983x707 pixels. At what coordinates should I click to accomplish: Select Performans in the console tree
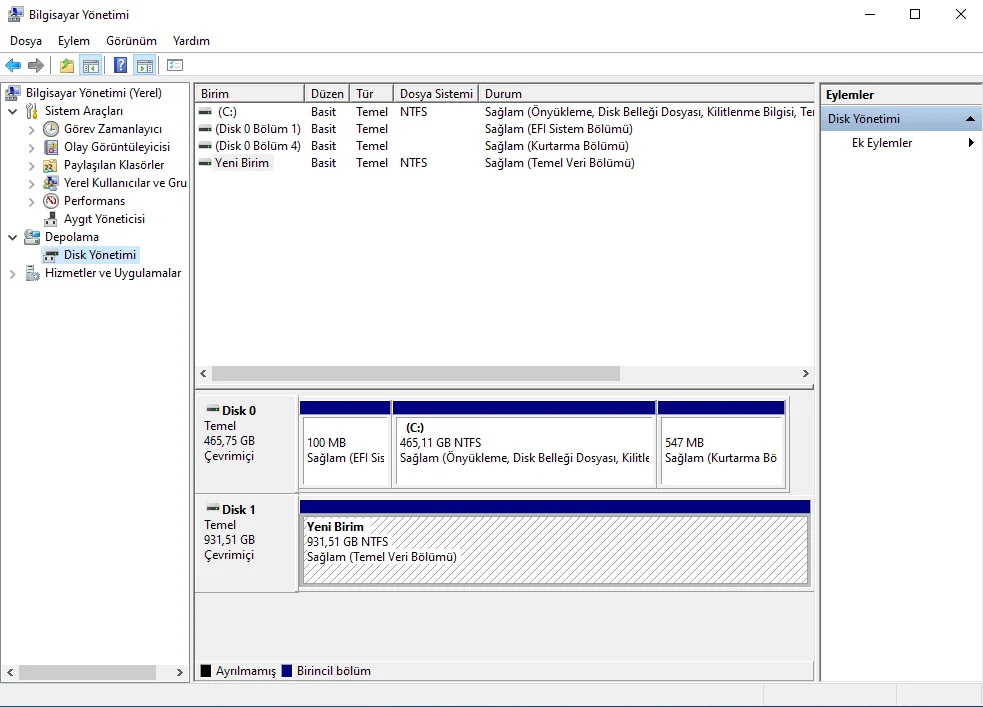[94, 201]
